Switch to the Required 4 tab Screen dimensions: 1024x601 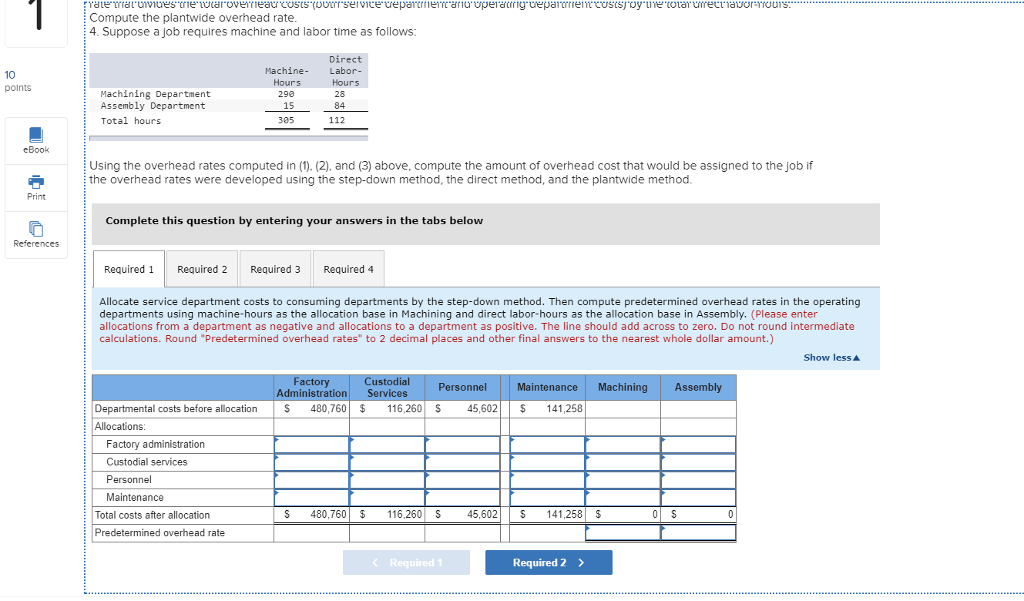[x=348, y=268]
